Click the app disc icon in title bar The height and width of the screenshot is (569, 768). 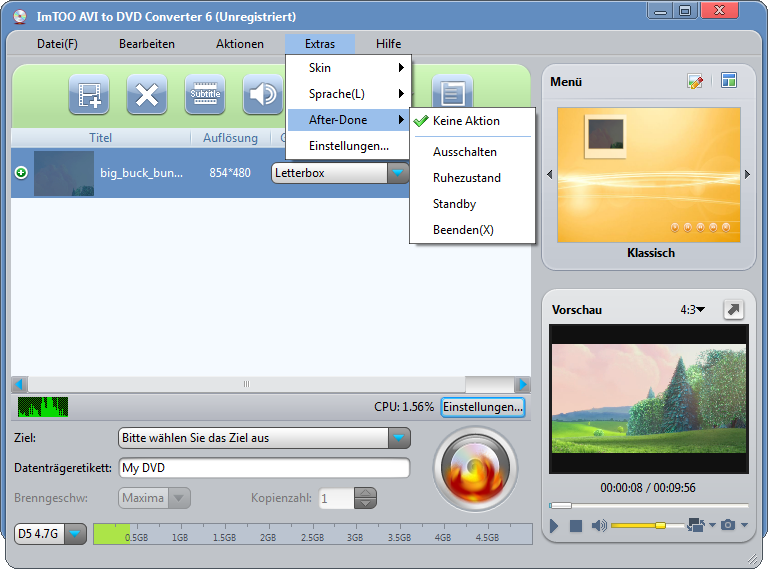pos(20,17)
